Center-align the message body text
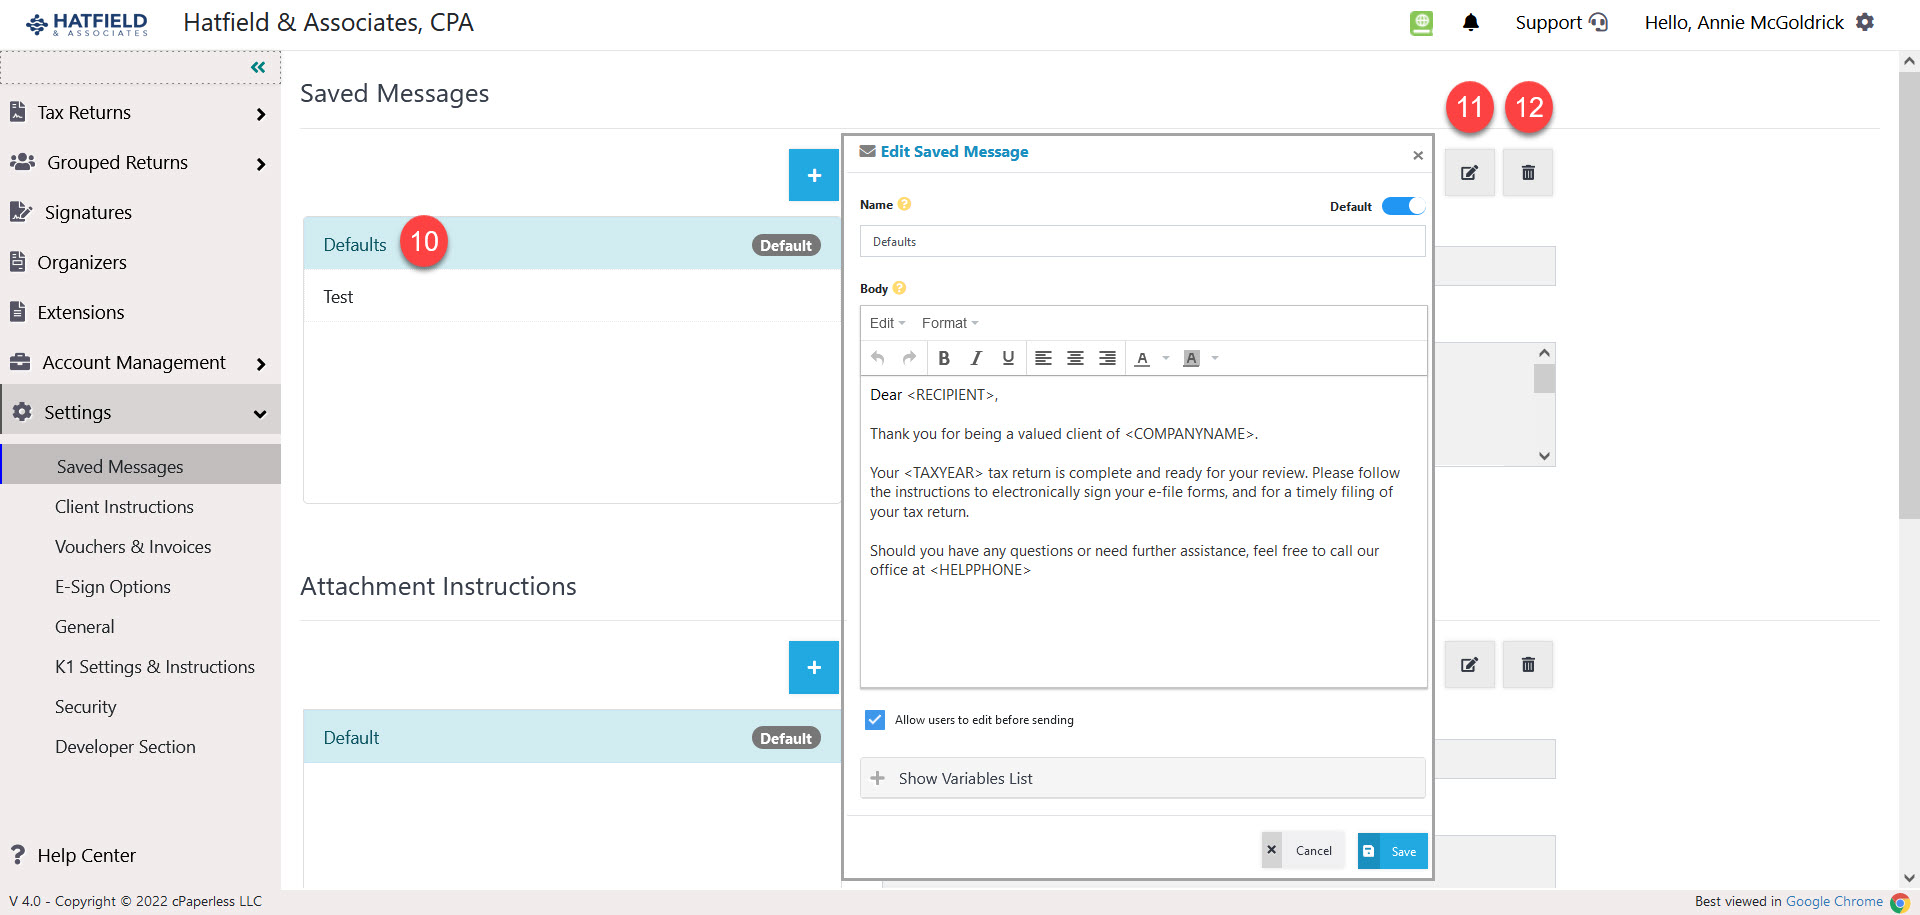1920x915 pixels. point(1075,358)
